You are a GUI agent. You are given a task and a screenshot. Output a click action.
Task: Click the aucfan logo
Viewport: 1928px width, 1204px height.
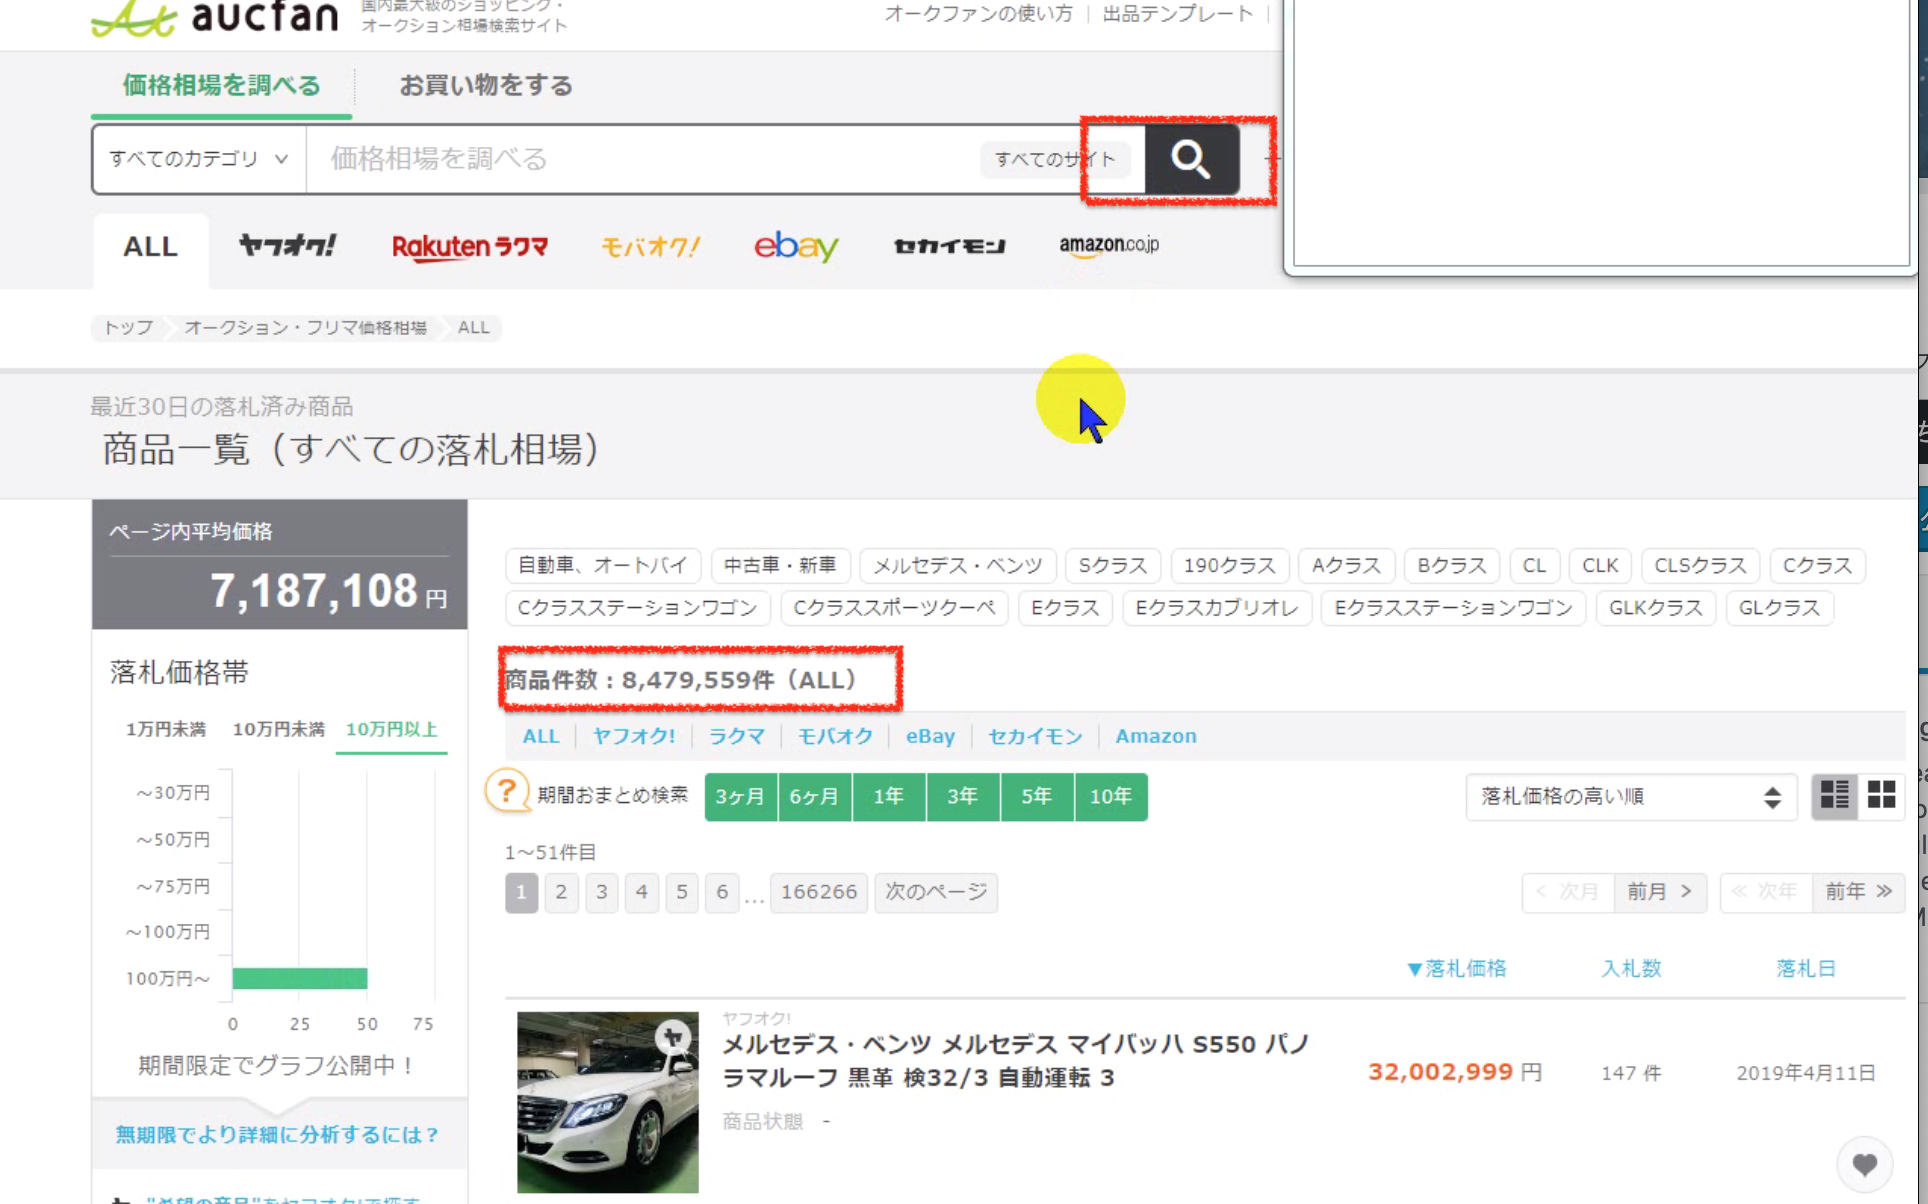coord(215,18)
